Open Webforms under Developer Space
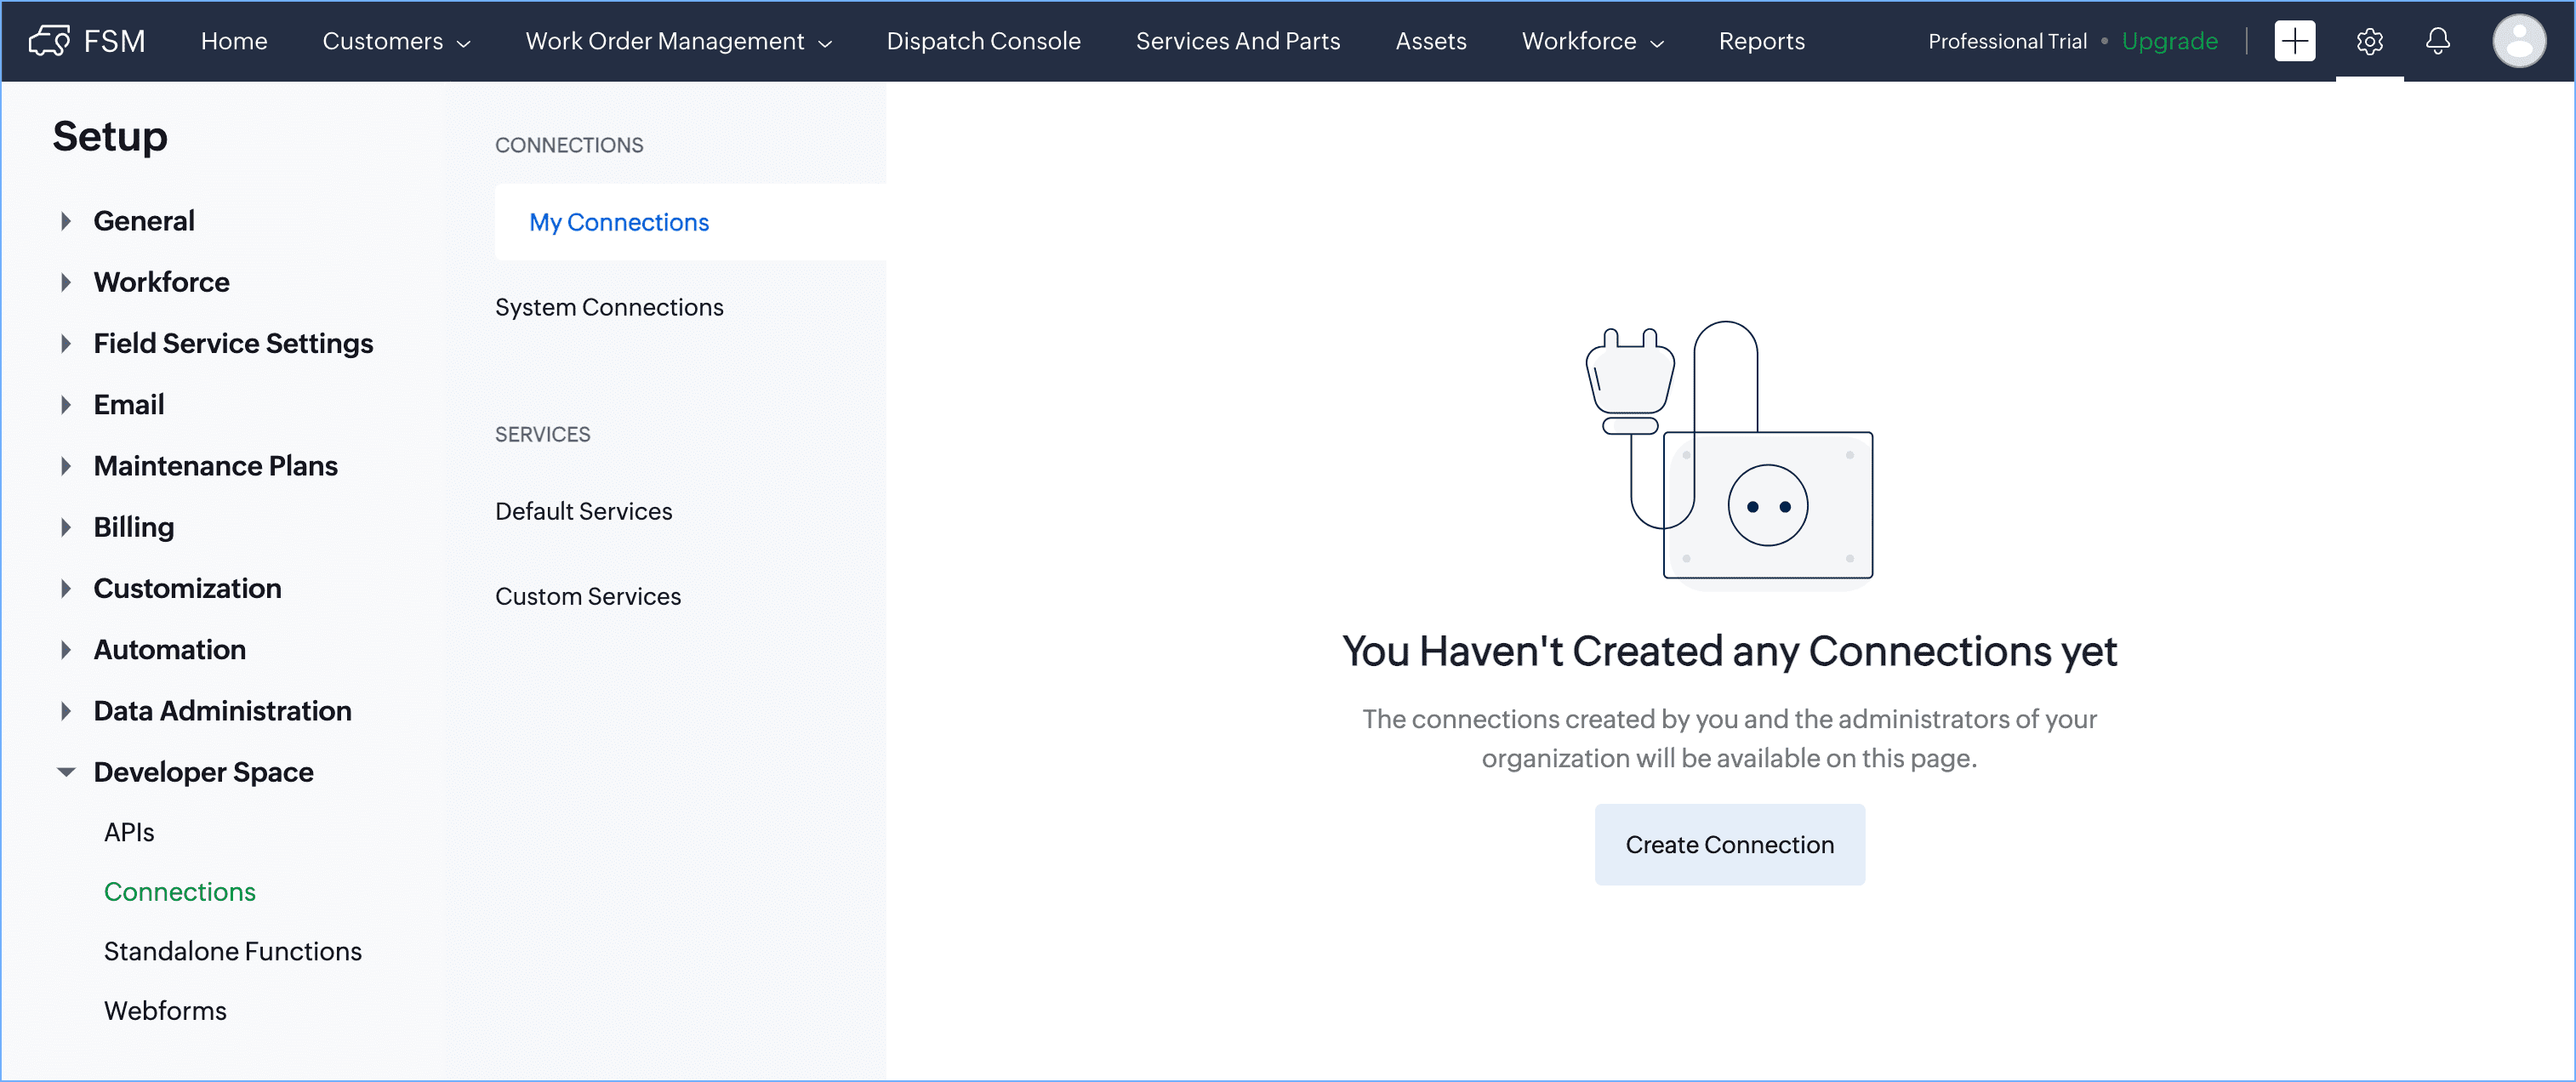The width and height of the screenshot is (2576, 1082). (x=165, y=1011)
